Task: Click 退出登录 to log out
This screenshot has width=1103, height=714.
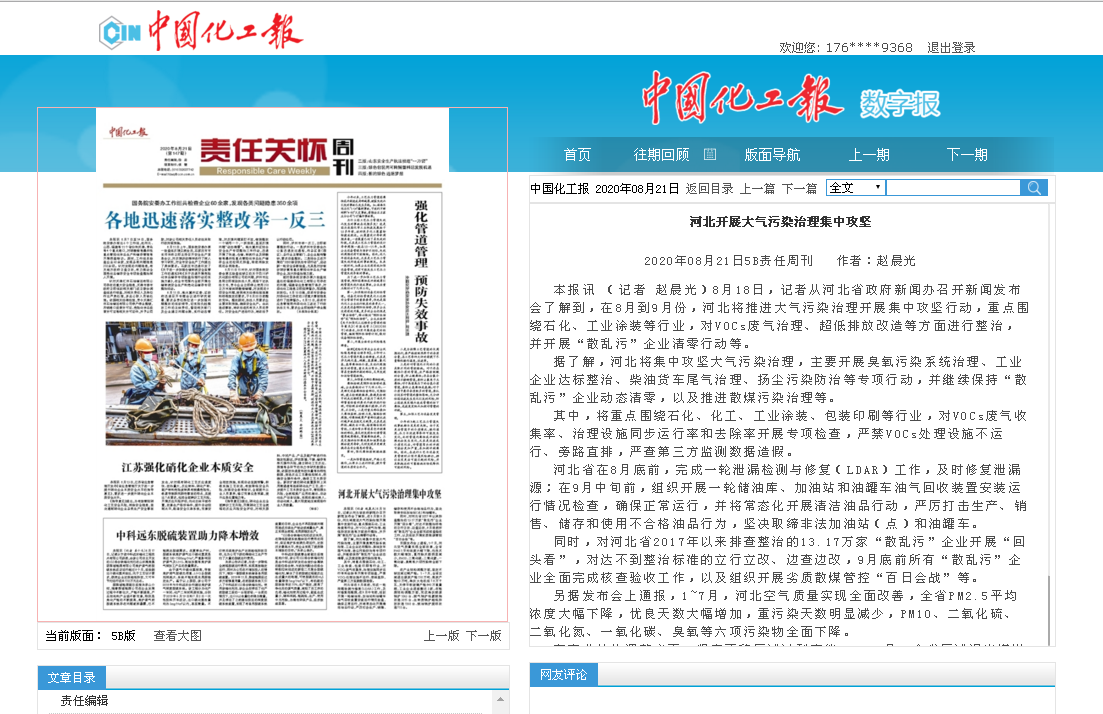Action: 951,47
